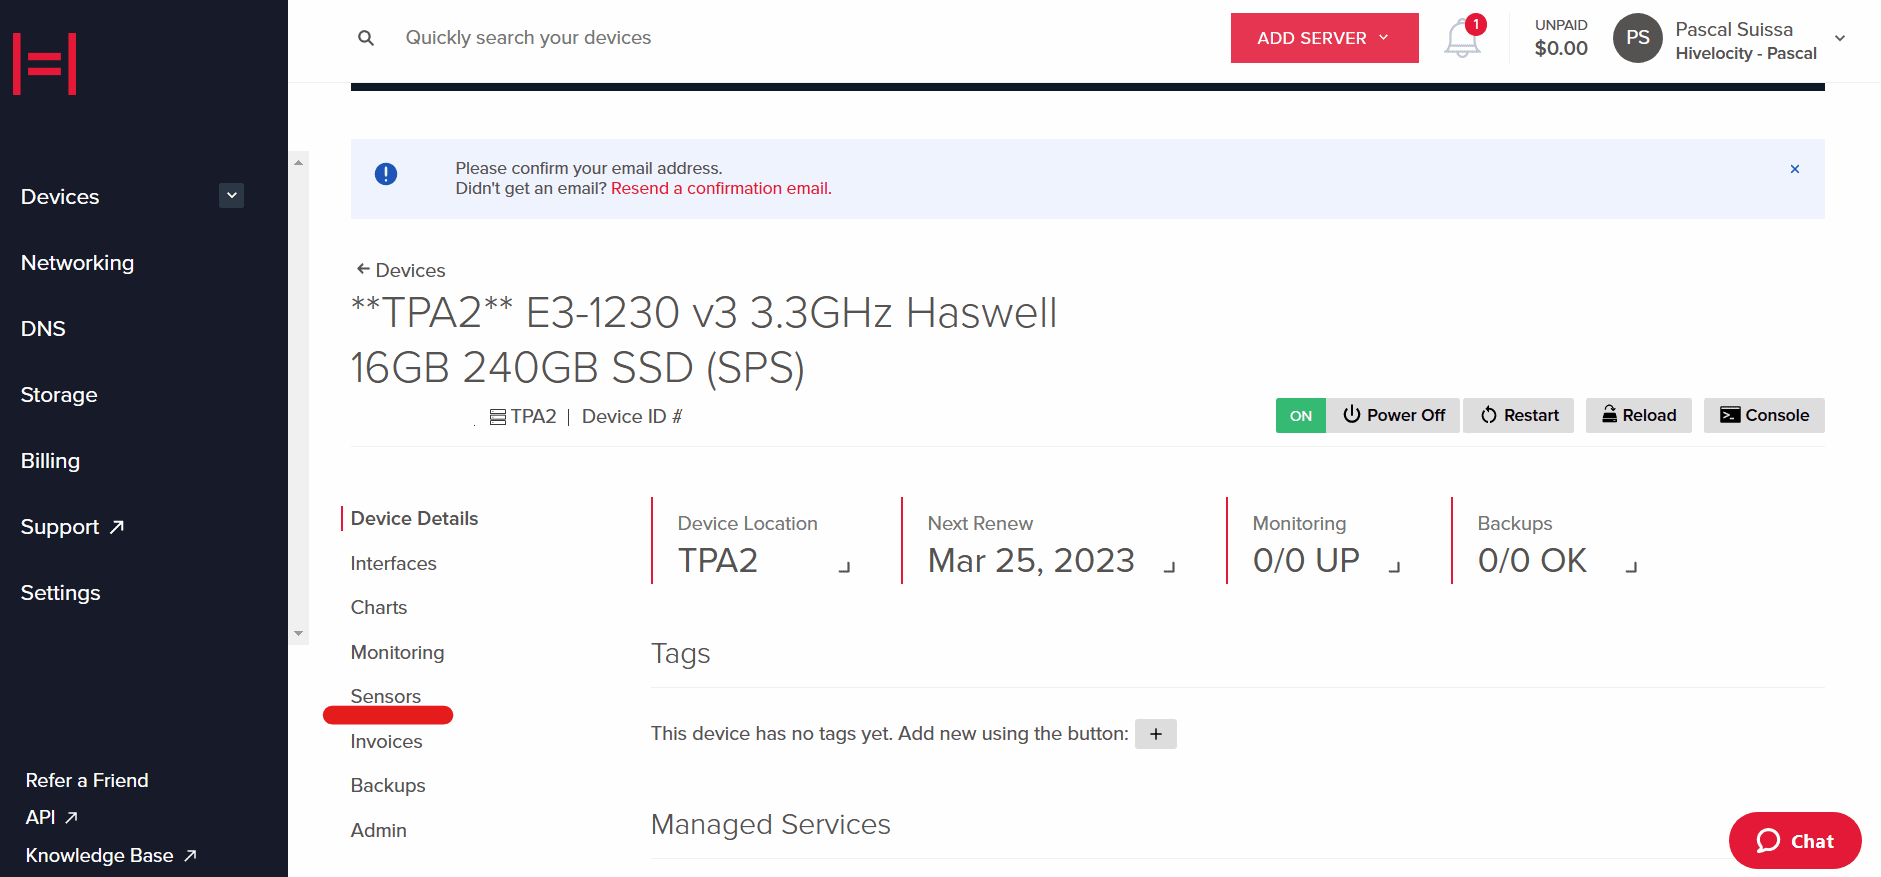Click the Managed Services heading
This screenshot has height=877, width=1881.
click(x=770, y=824)
